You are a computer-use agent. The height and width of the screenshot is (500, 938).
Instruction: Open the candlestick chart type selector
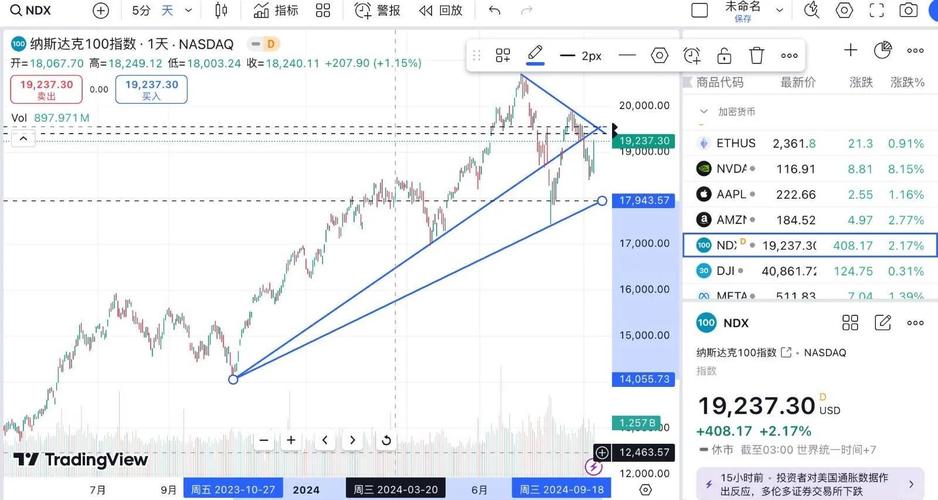tap(221, 10)
